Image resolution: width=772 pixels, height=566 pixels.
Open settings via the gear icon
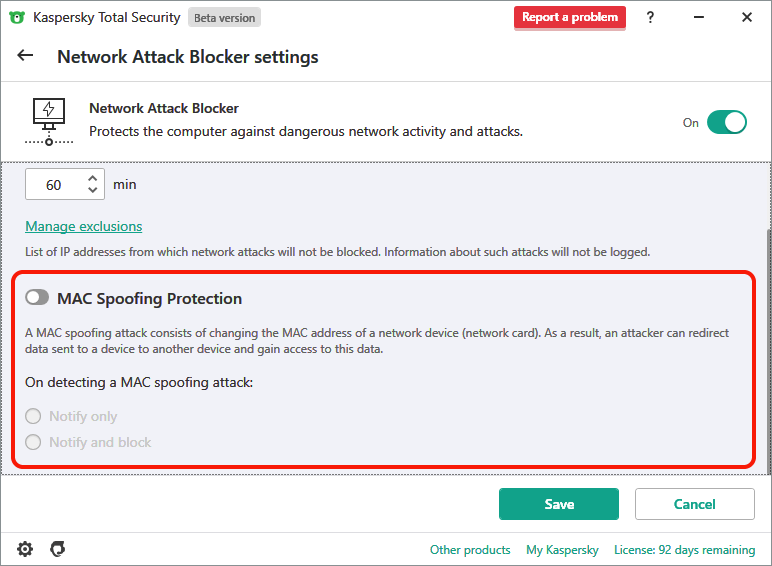25,549
